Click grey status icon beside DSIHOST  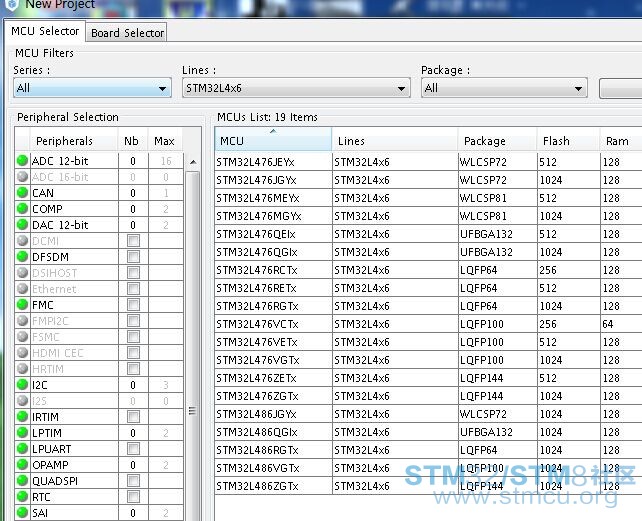tap(23, 272)
